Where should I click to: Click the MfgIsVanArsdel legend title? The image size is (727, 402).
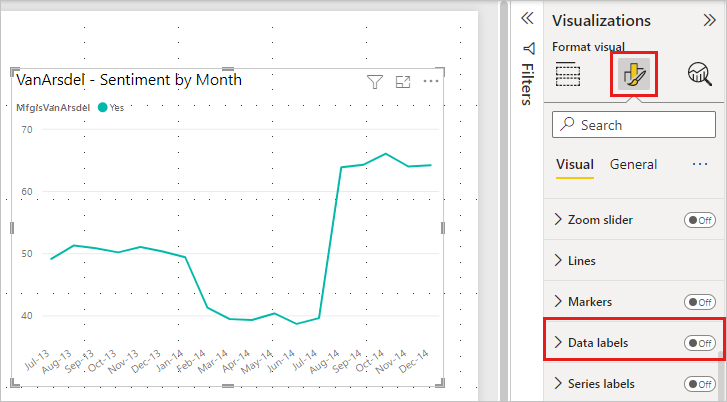pos(53,108)
